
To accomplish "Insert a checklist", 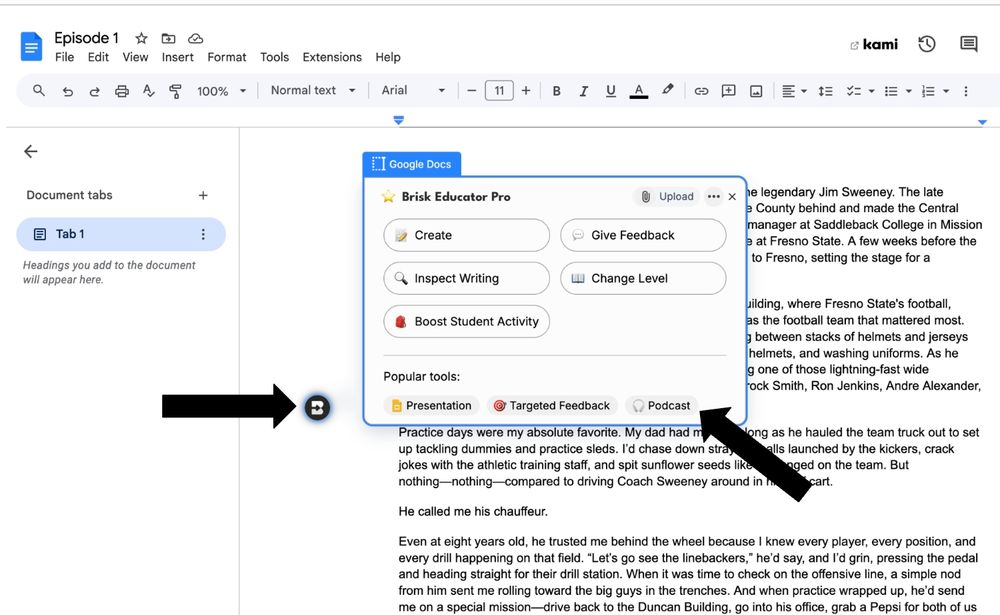I will pyautogui.click(x=853, y=91).
